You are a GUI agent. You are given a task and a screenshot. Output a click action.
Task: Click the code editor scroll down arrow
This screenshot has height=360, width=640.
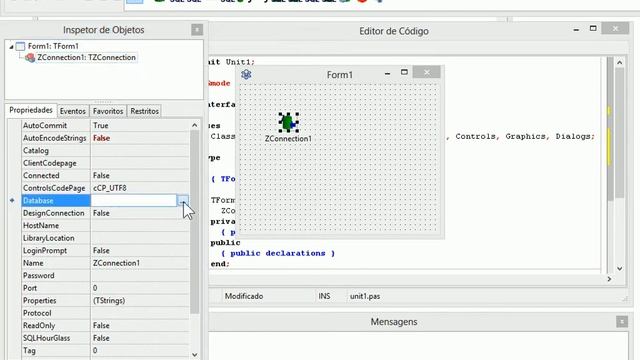(620, 269)
